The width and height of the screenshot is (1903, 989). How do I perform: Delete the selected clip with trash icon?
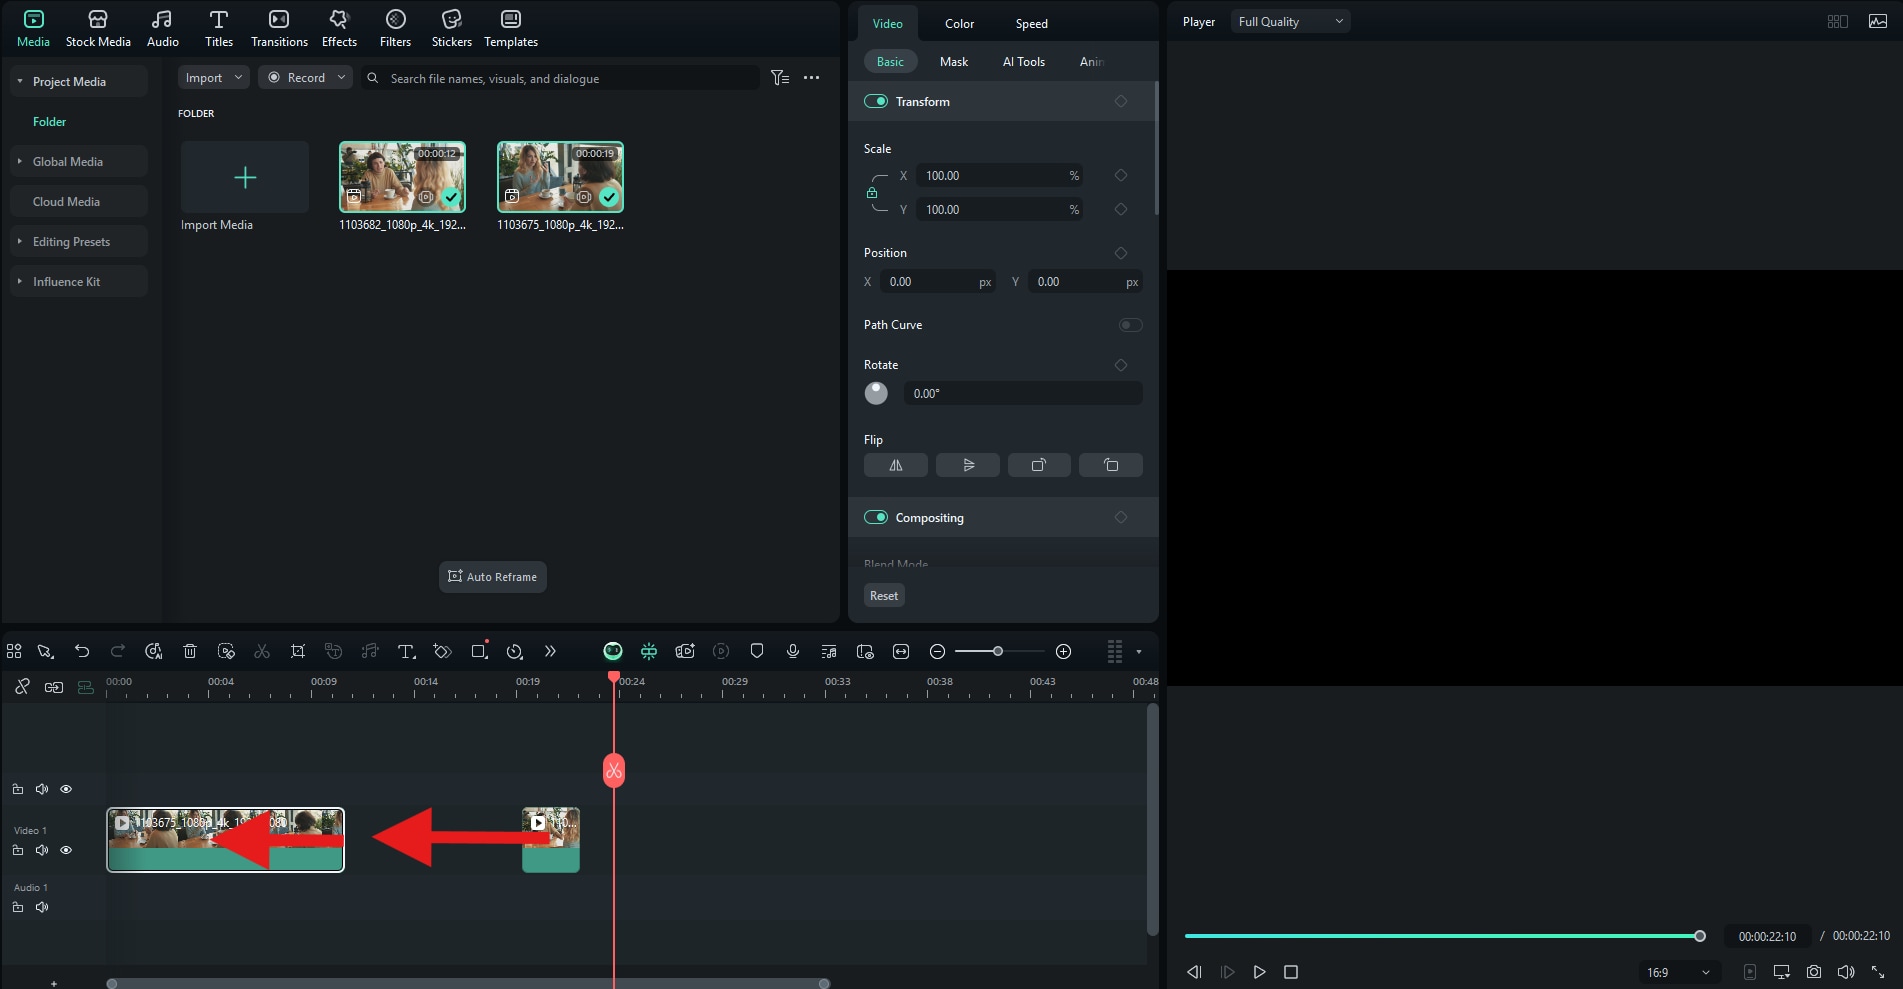tap(190, 651)
